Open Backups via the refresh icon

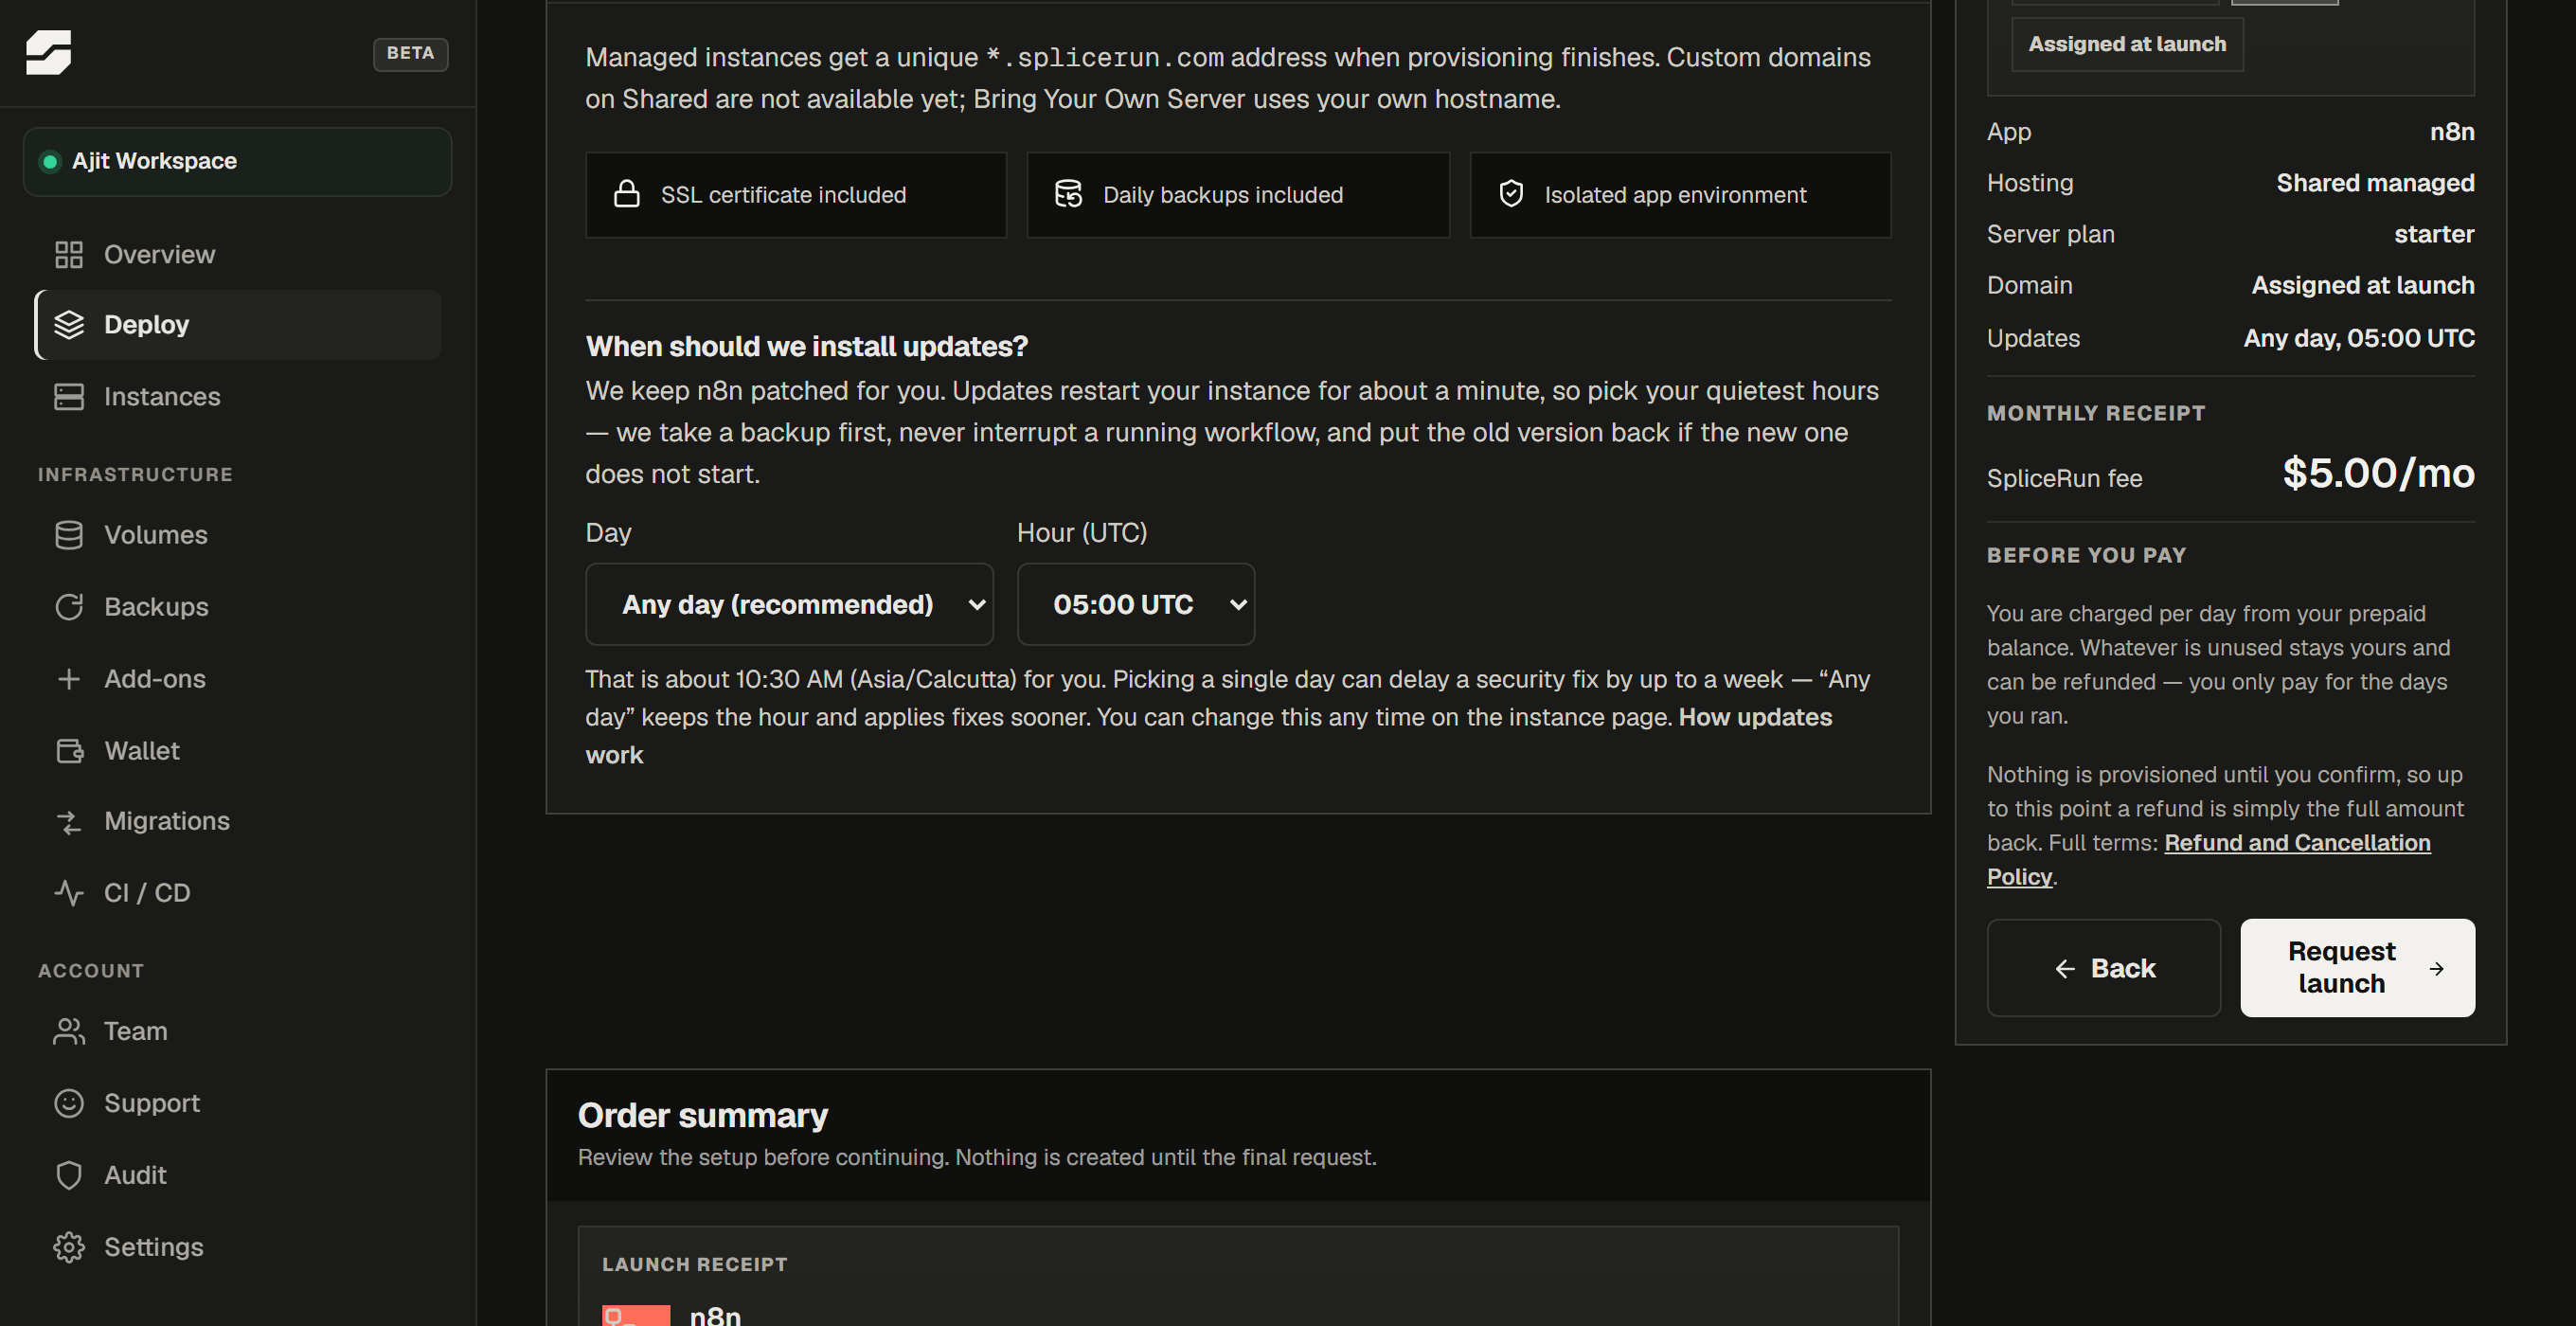tap(68, 607)
